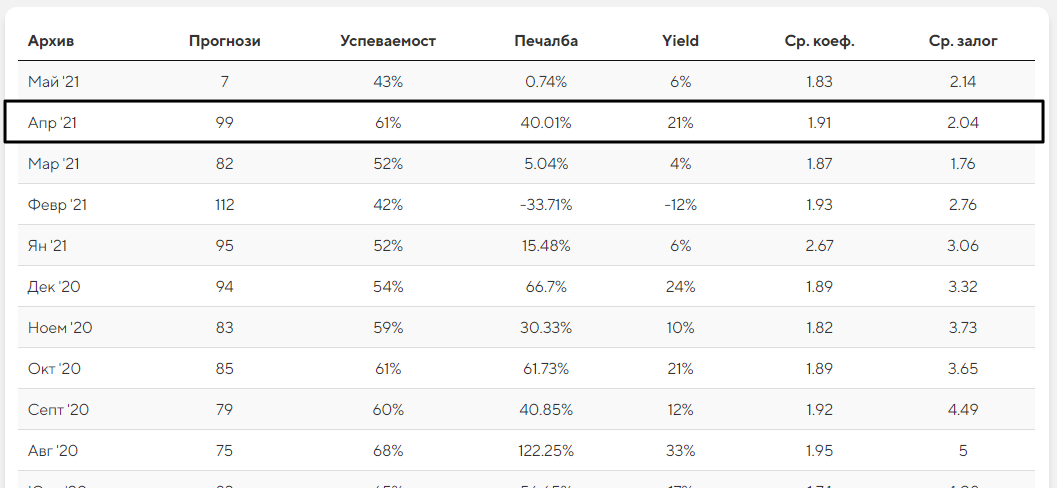Open the Мар '21 archive entry
Viewport: 1057px width, 488px height.
coord(53,164)
